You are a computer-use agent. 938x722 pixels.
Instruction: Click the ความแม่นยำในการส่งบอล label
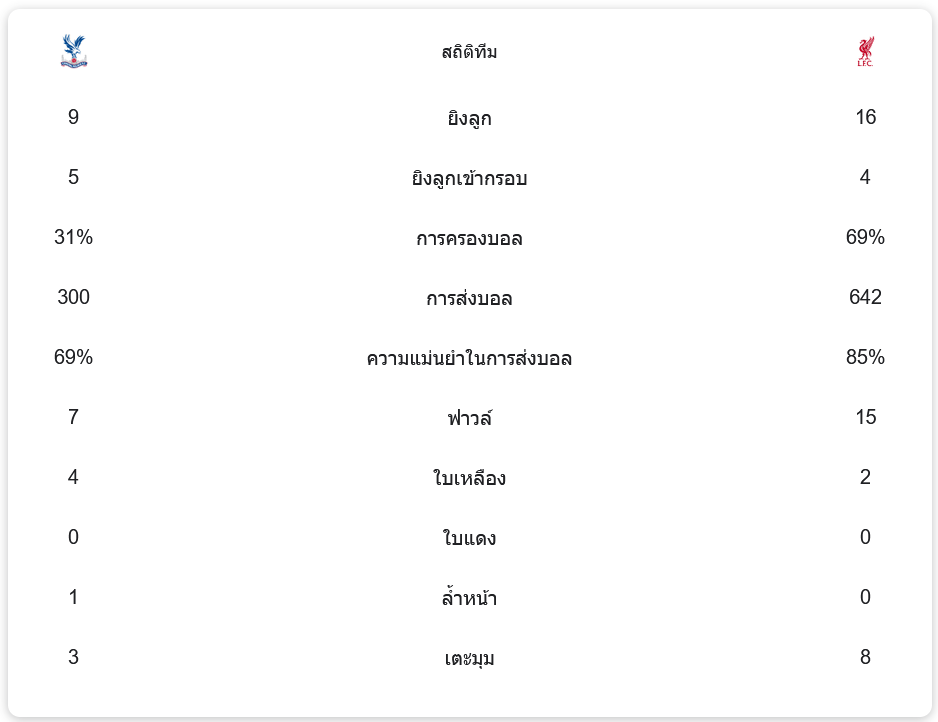click(469, 358)
